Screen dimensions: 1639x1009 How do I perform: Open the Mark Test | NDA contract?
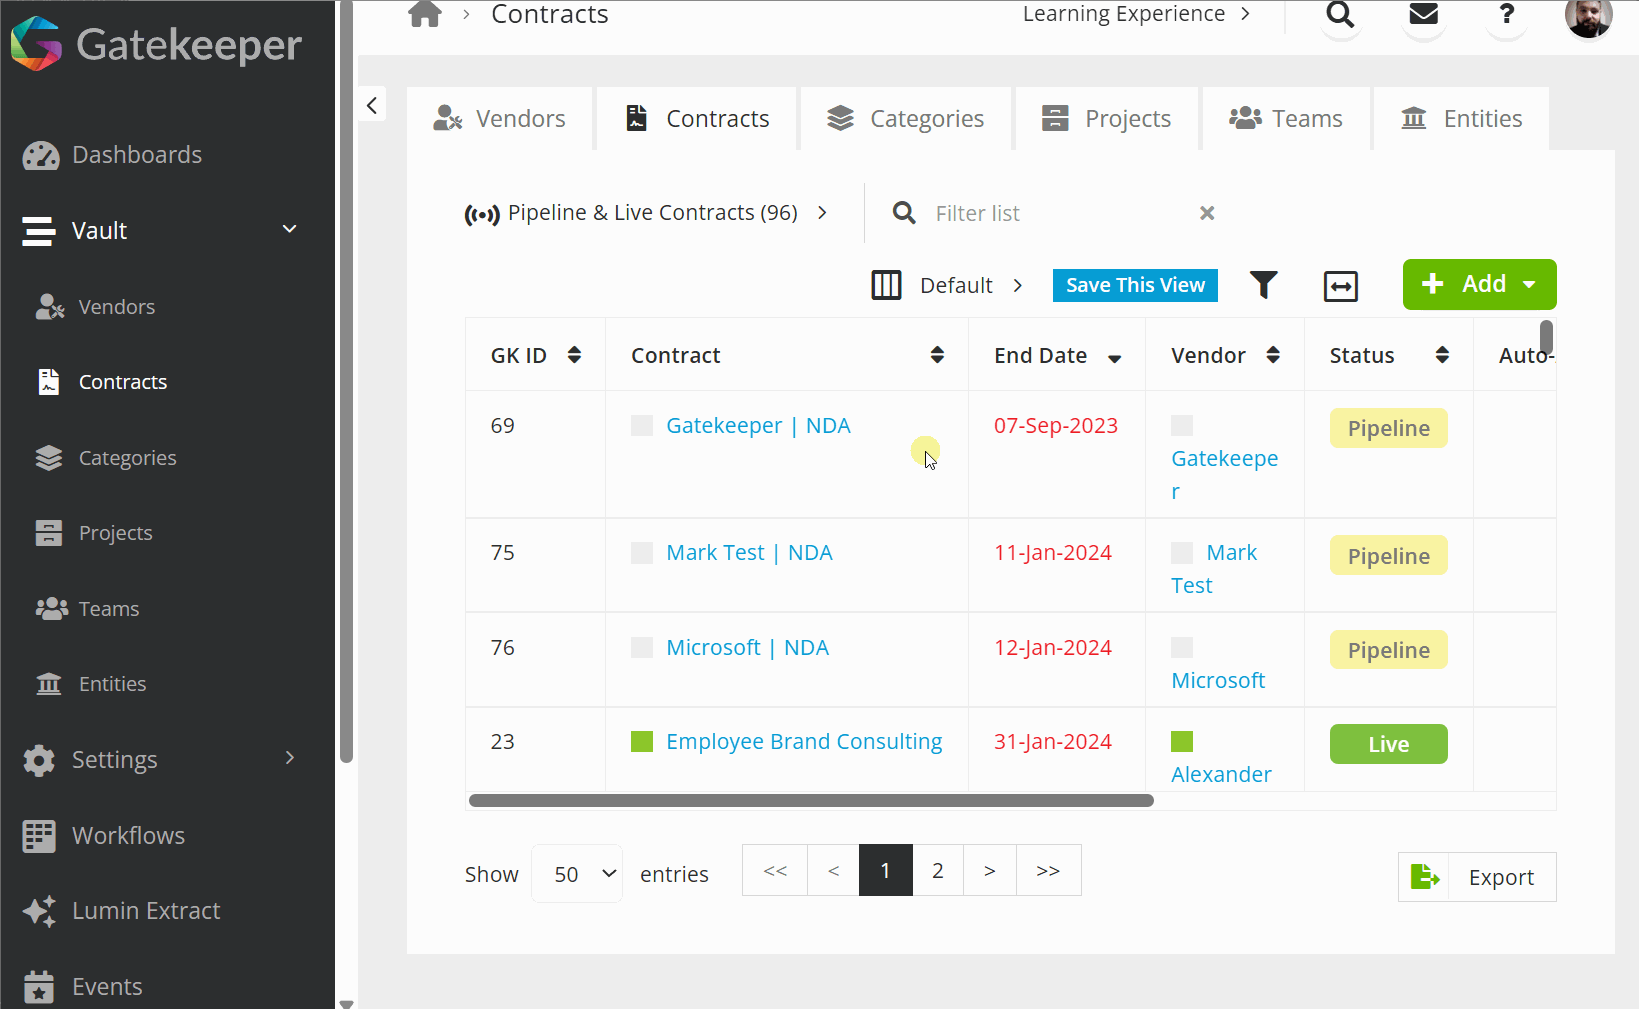[749, 553]
